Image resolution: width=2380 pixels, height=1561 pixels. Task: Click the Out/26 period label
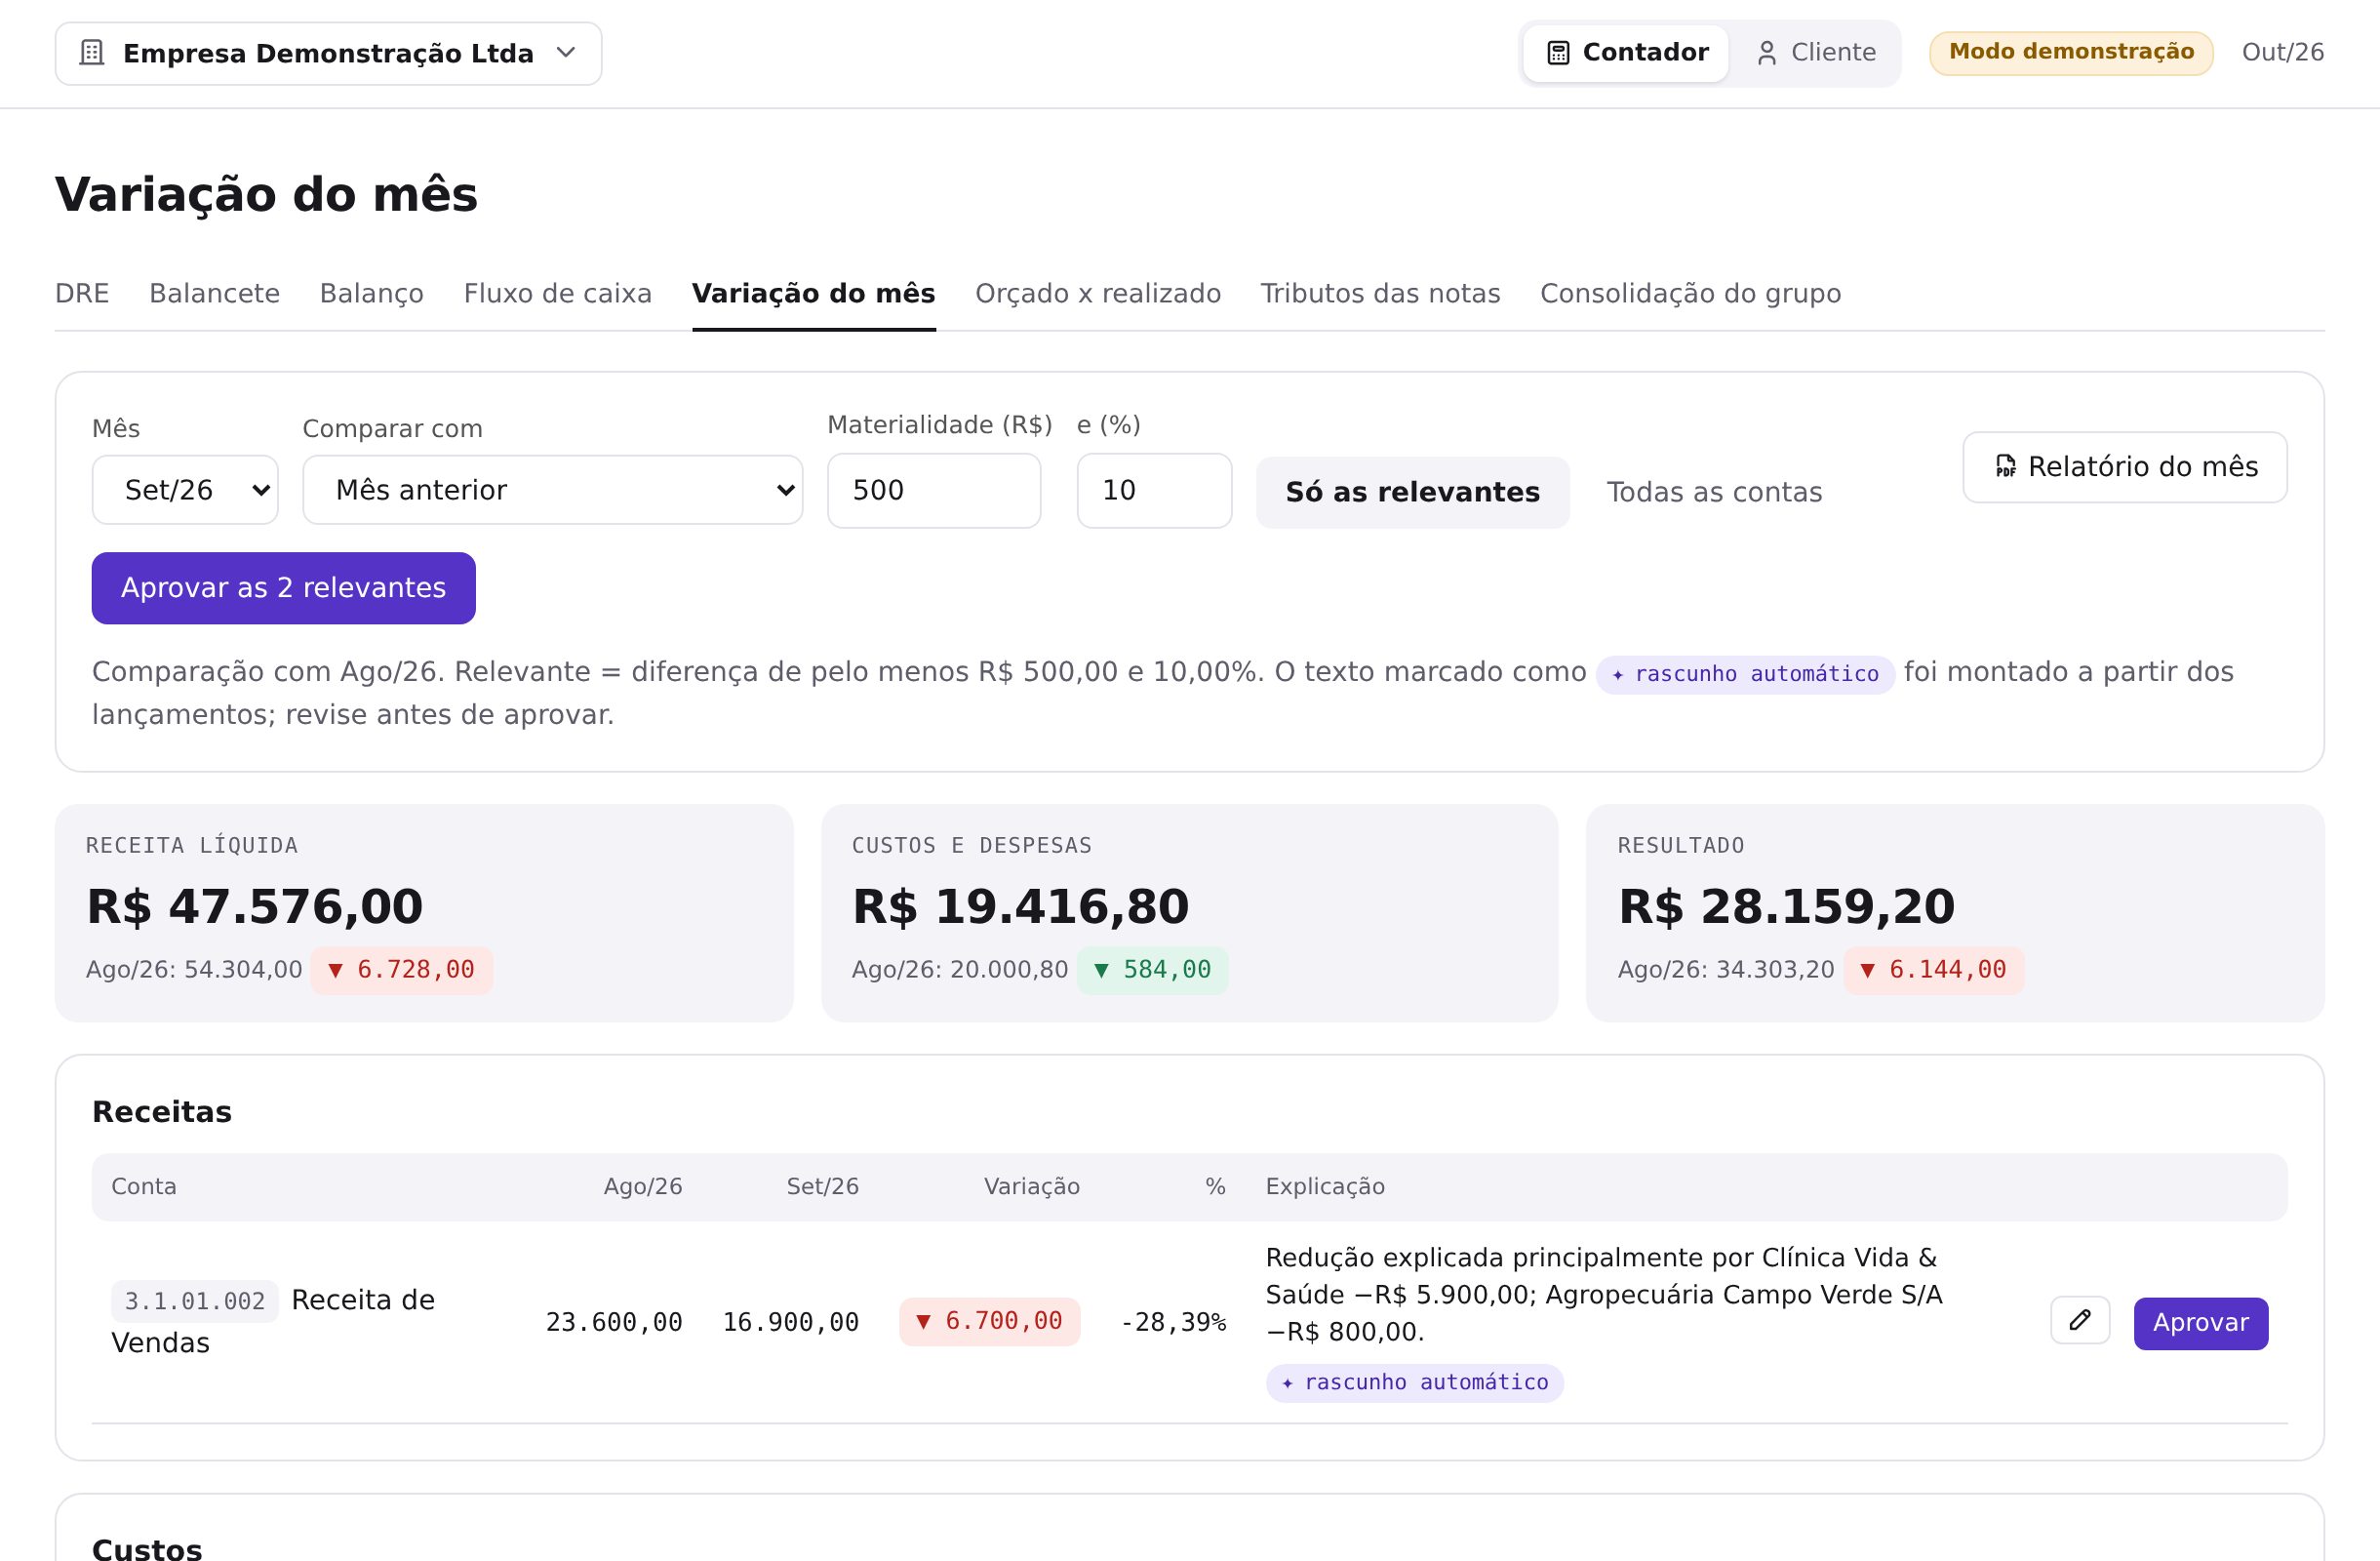pos(2283,52)
